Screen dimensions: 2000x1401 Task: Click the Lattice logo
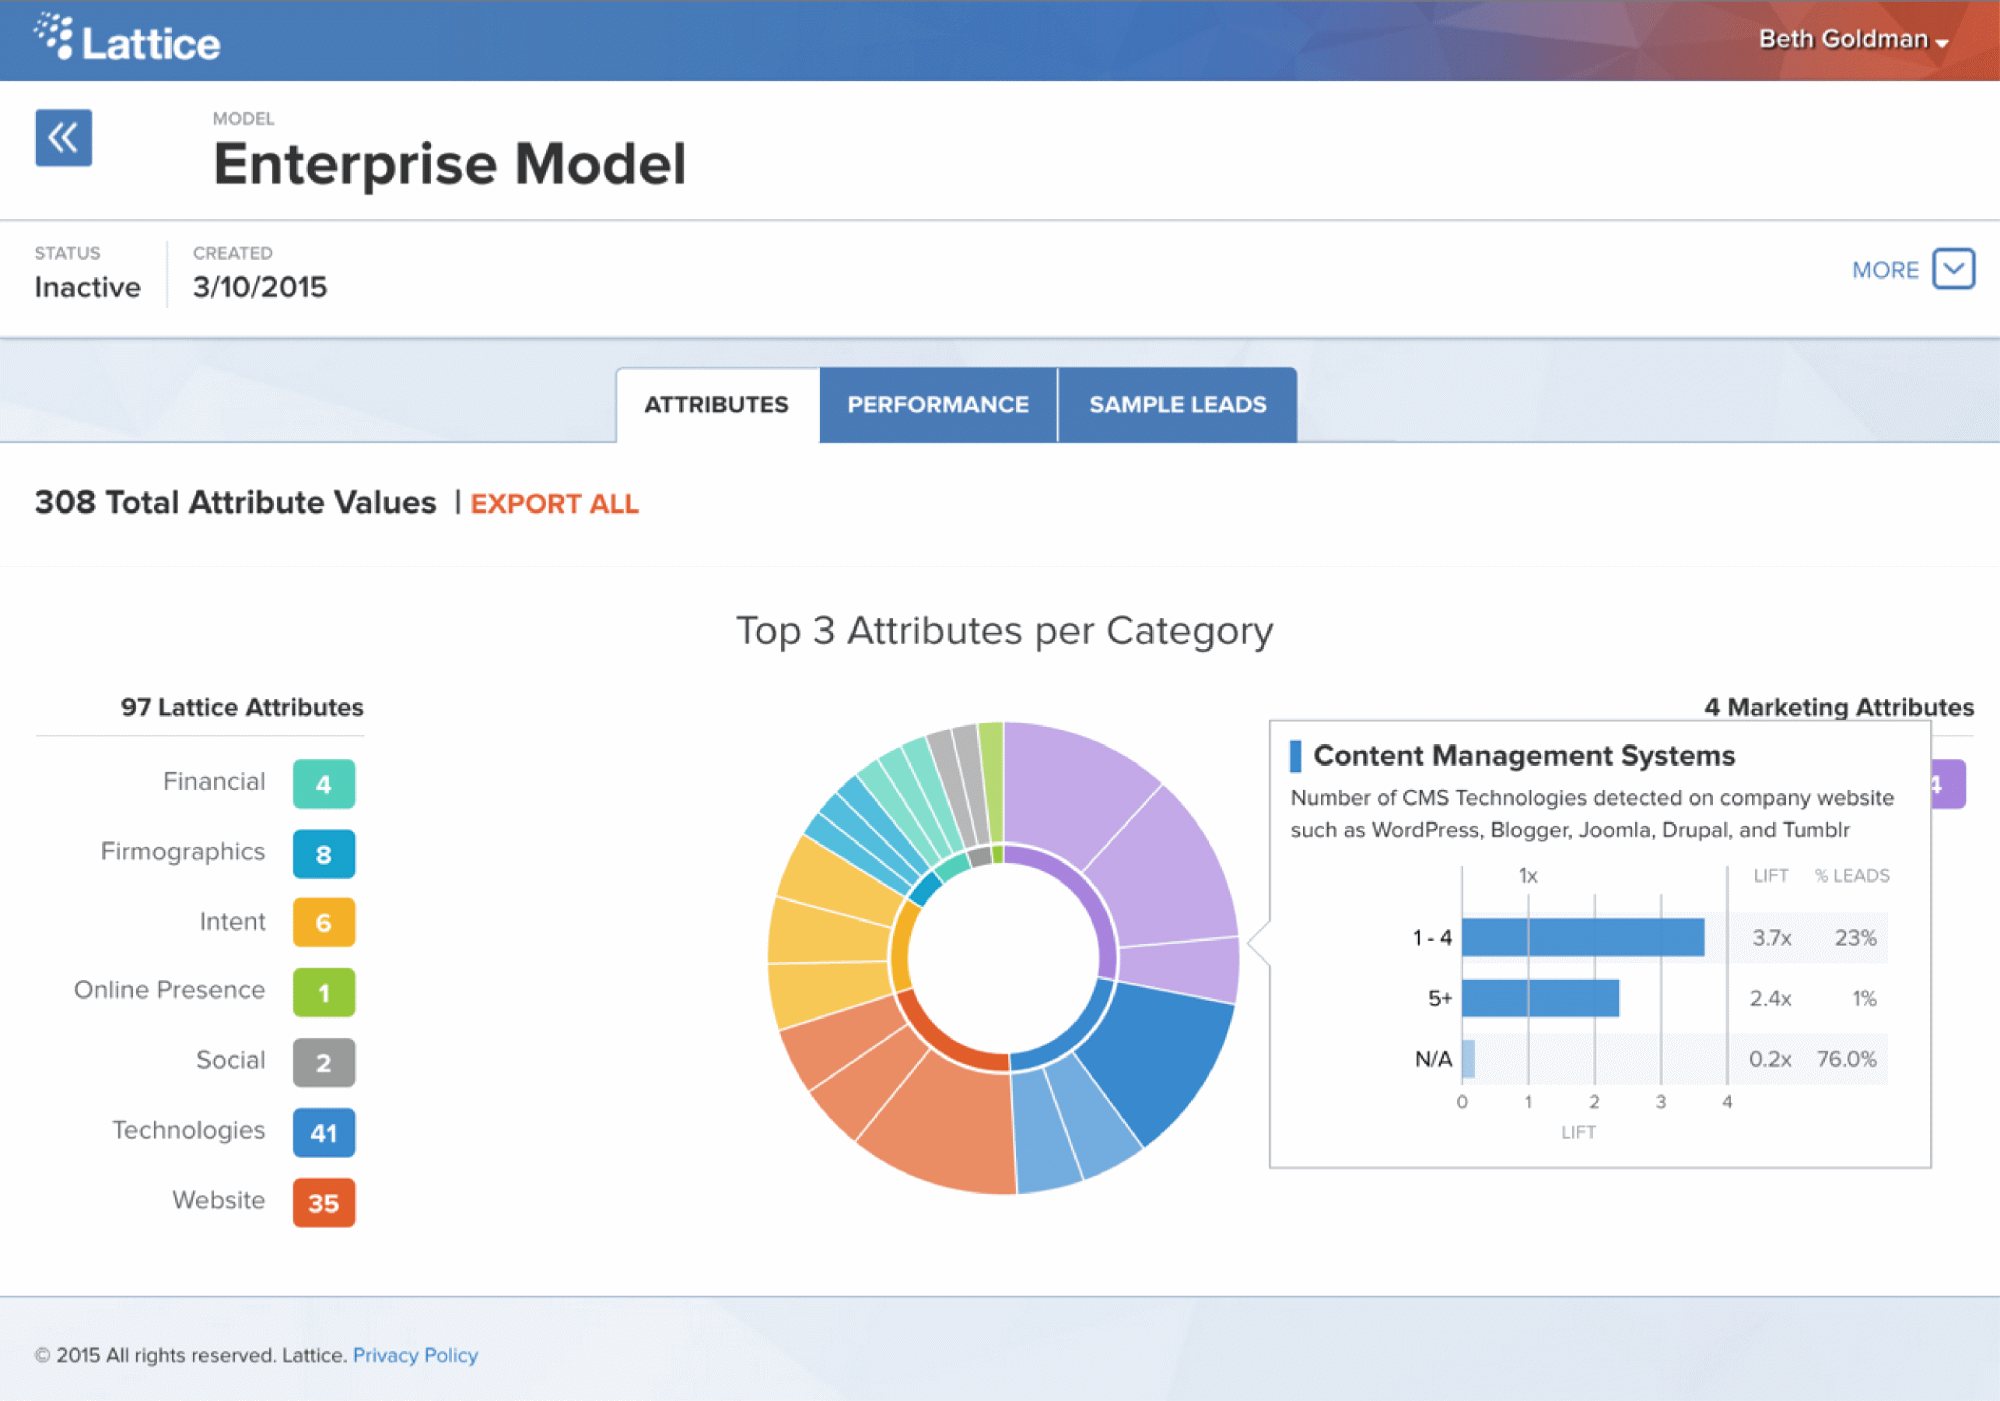(127, 40)
